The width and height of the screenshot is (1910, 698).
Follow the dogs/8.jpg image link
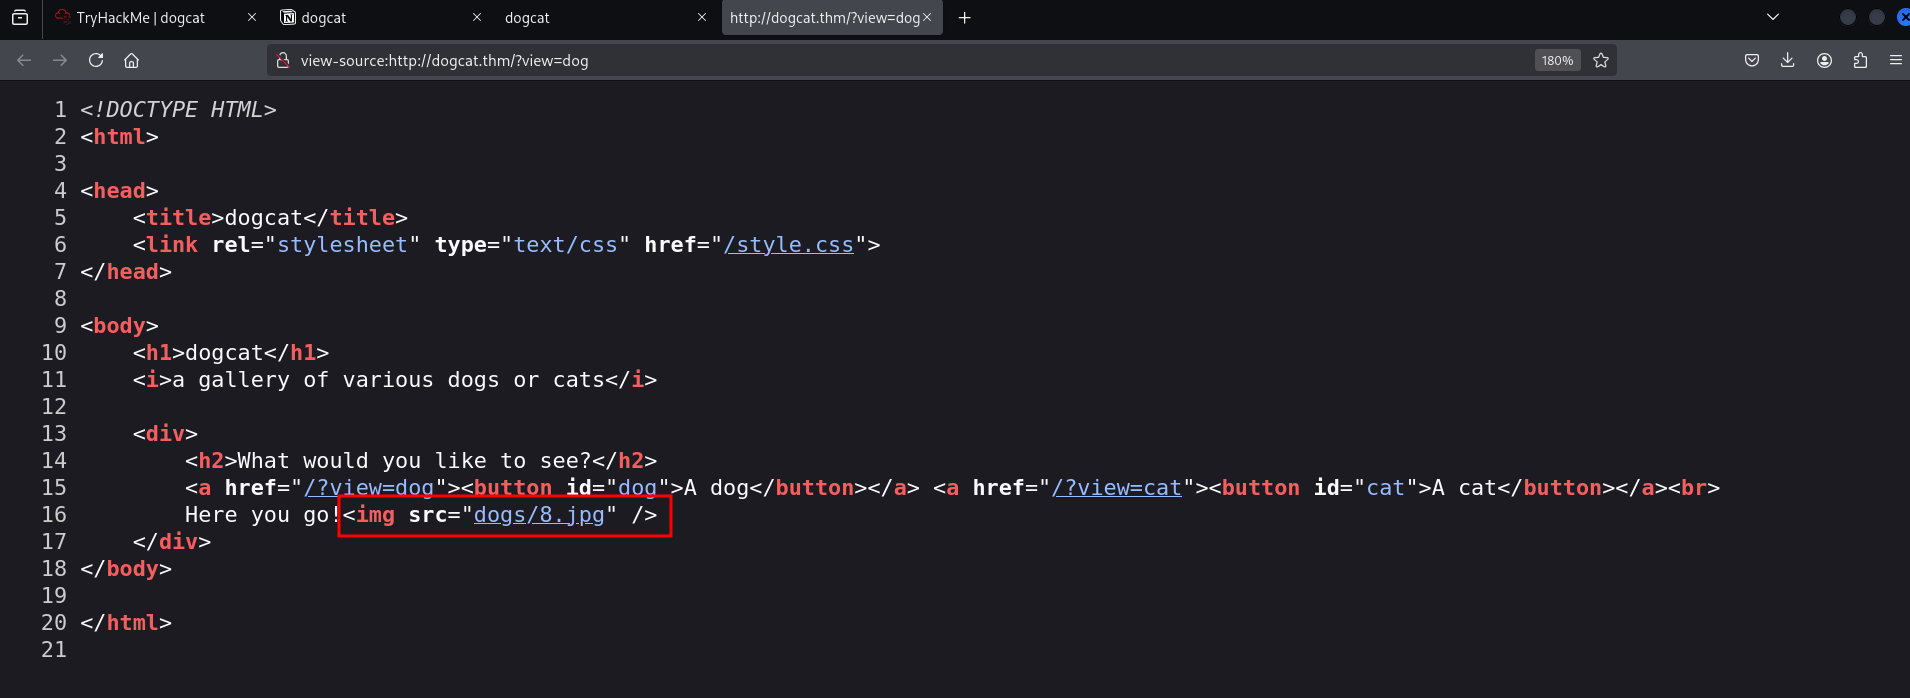point(539,515)
